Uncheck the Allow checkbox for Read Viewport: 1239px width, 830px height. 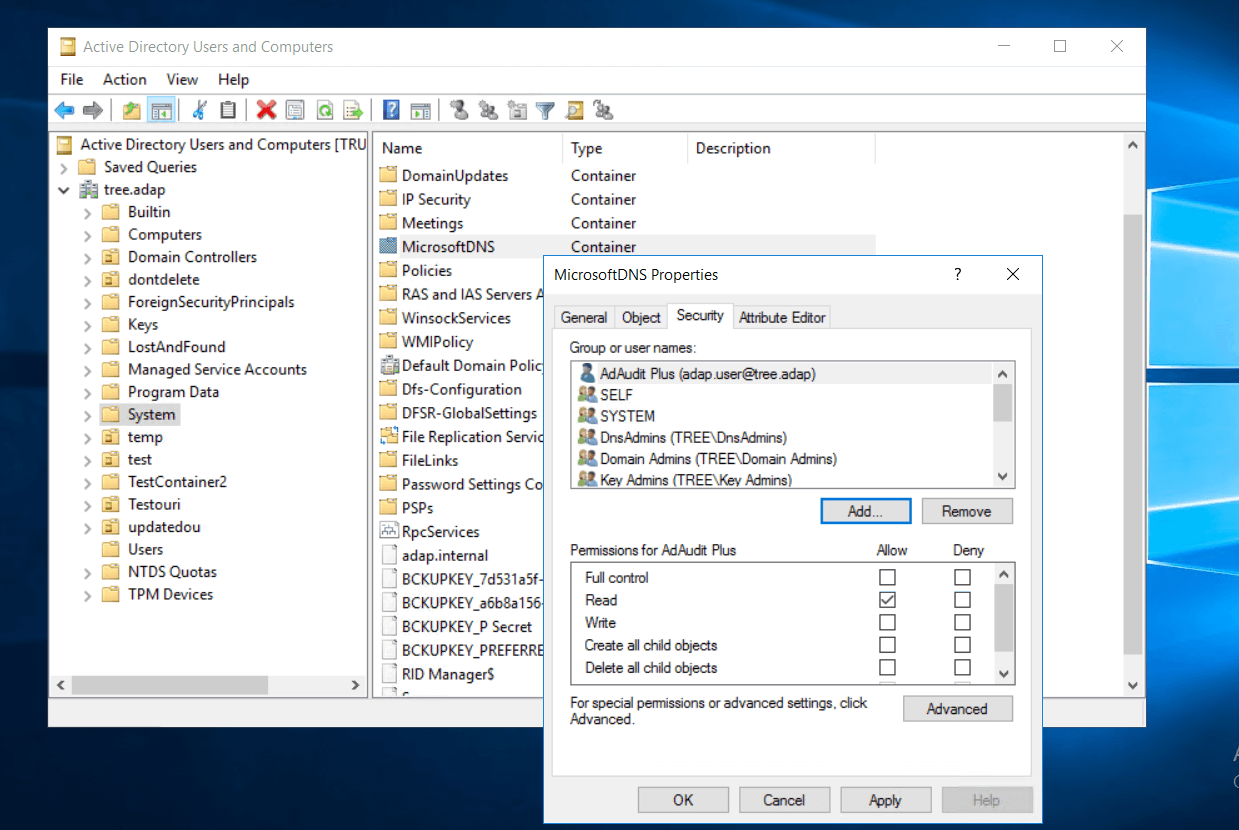click(887, 600)
